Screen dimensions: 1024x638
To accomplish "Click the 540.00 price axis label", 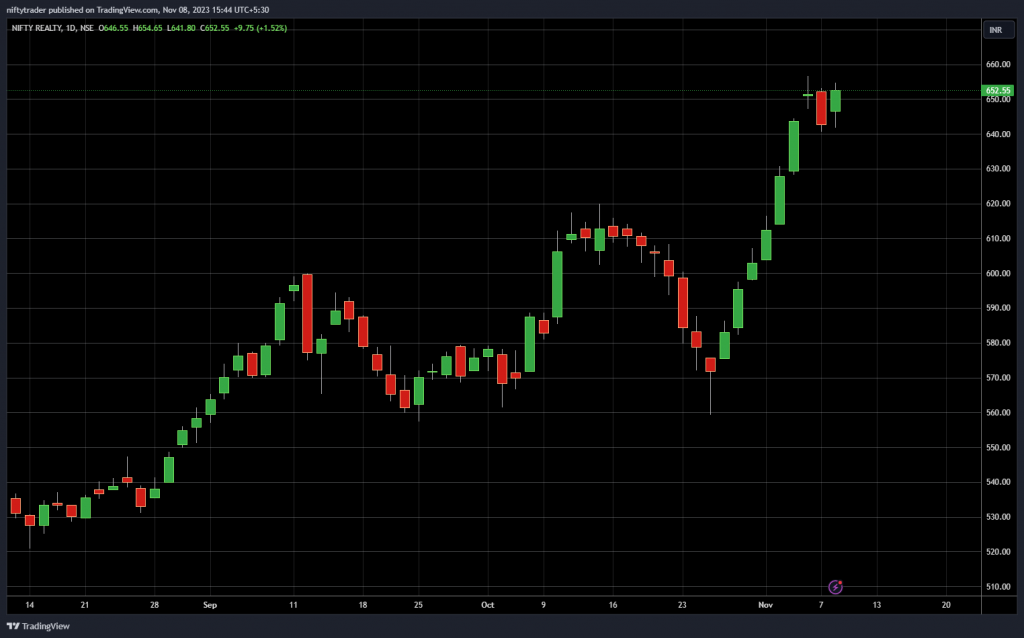I will (x=998, y=482).
